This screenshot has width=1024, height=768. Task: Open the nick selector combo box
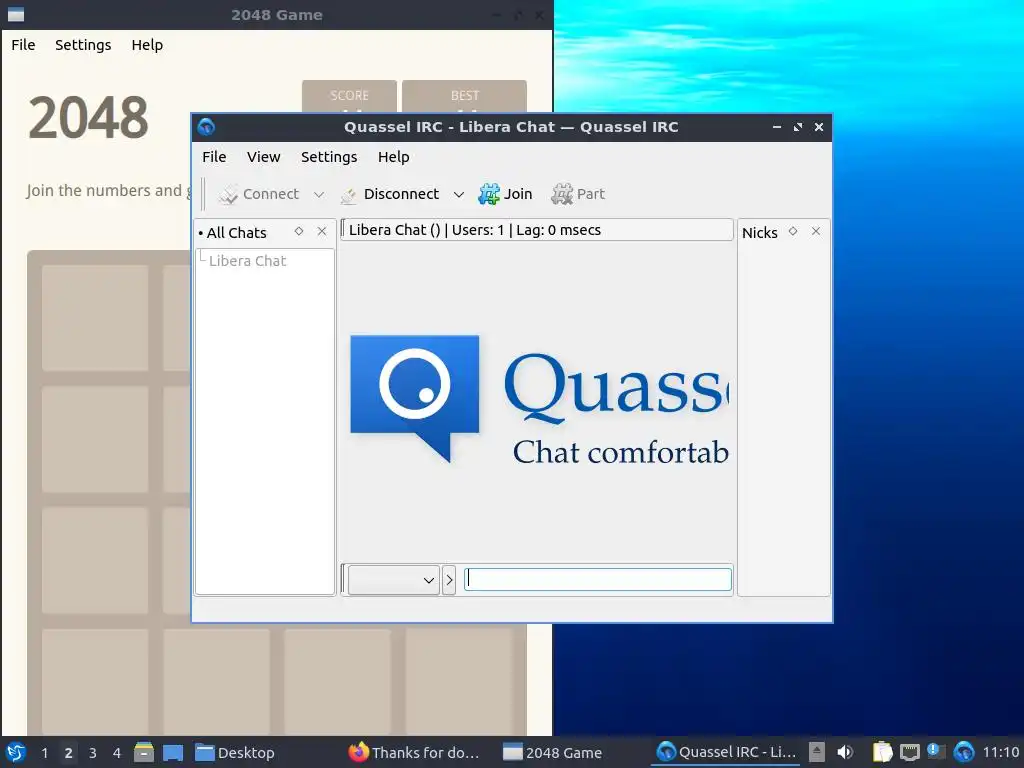[x=393, y=580]
